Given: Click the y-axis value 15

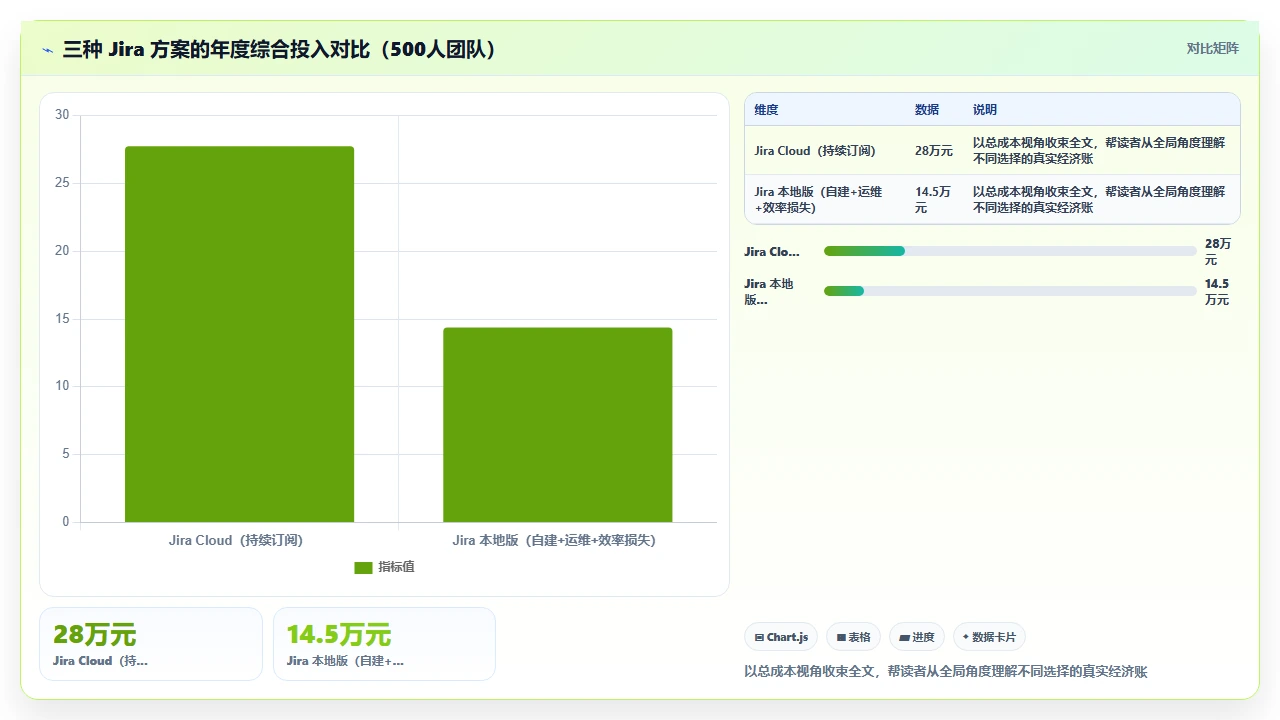Looking at the screenshot, I should click(x=62, y=319).
